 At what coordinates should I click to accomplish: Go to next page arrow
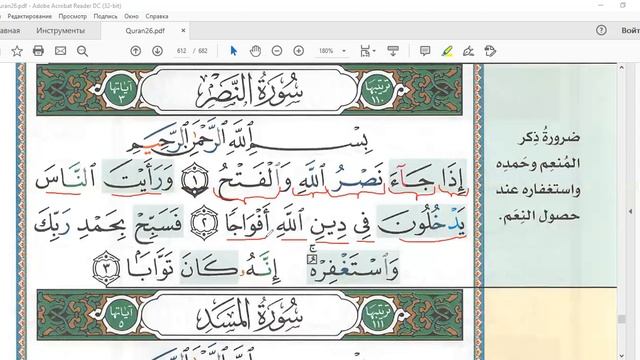(x=158, y=51)
